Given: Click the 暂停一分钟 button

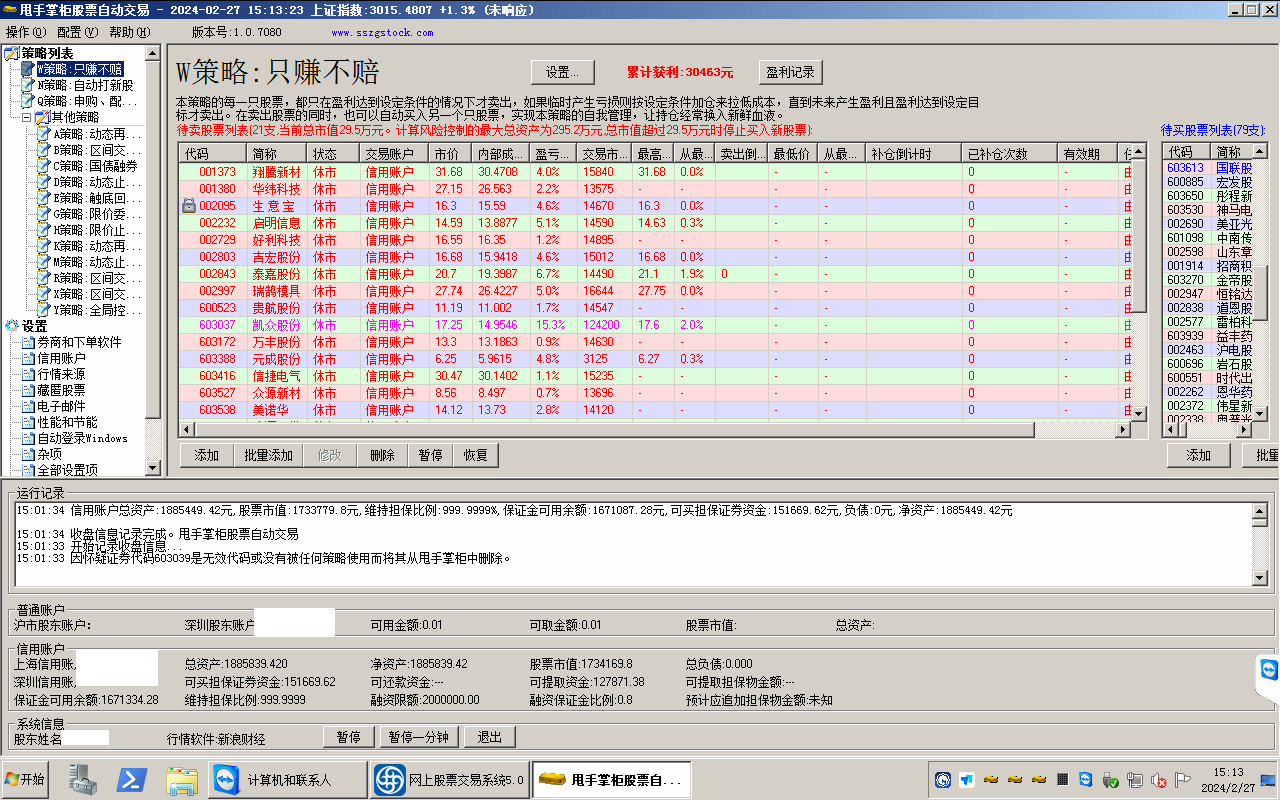Looking at the screenshot, I should [x=418, y=737].
